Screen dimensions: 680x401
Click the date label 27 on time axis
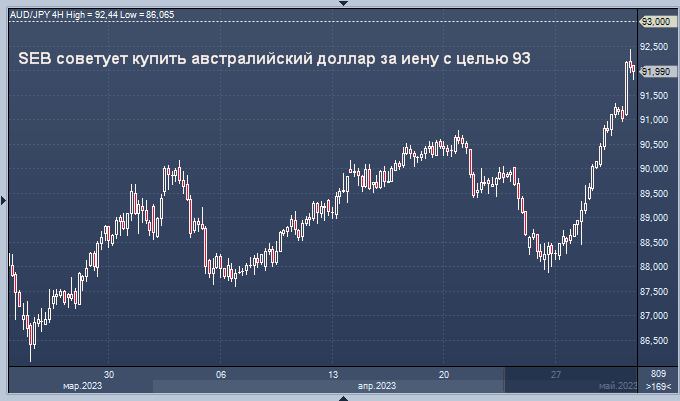(555, 373)
